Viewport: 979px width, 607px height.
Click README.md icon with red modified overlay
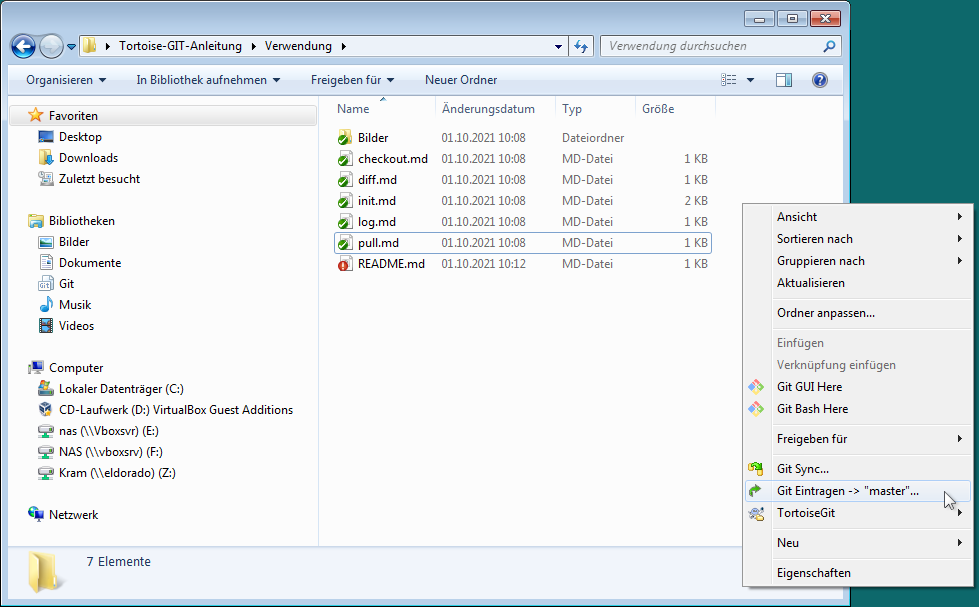(x=345, y=264)
